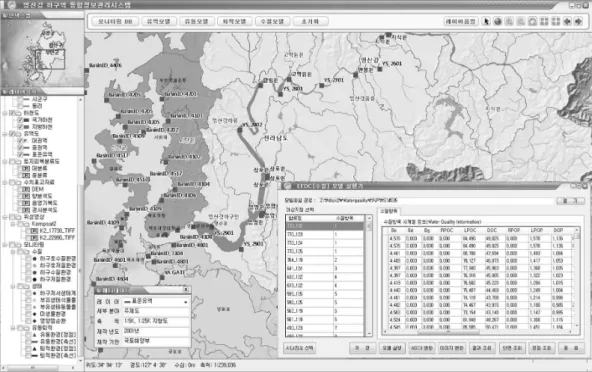Select the pan hand tool
Viewport: 592px width, 372px height.
coord(532,22)
